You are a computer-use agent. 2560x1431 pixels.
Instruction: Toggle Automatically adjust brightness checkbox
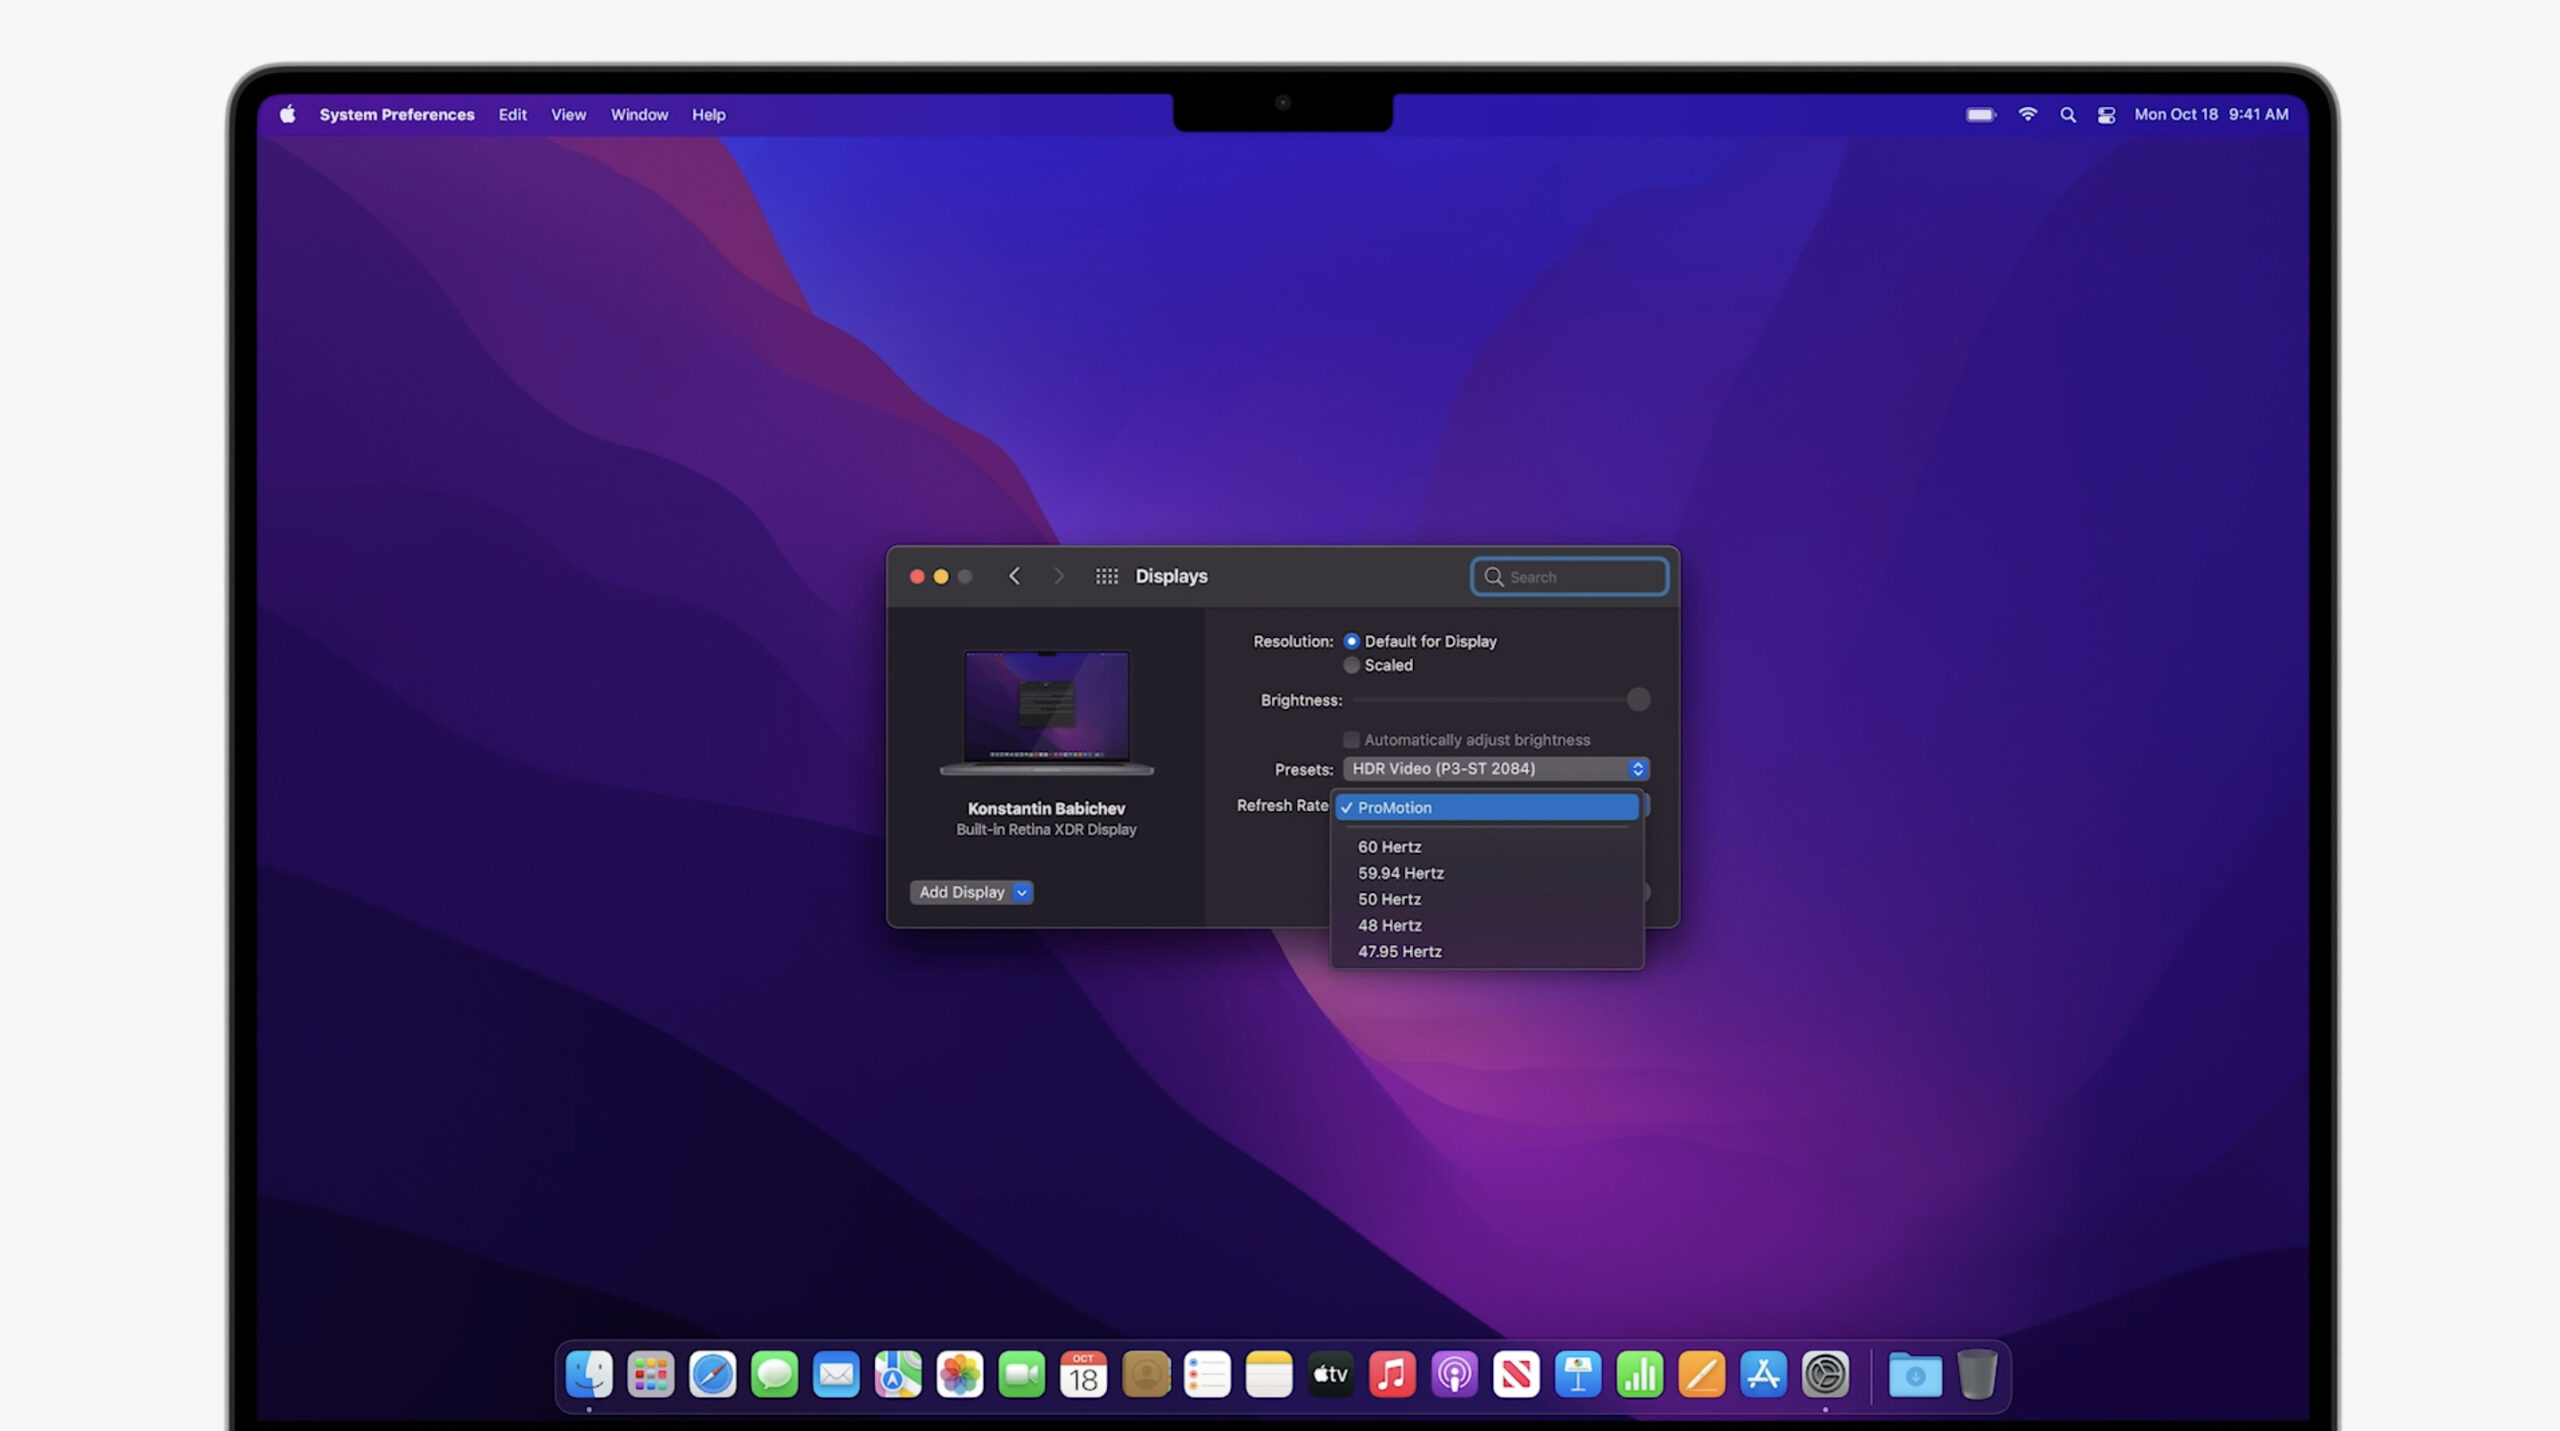(1352, 740)
